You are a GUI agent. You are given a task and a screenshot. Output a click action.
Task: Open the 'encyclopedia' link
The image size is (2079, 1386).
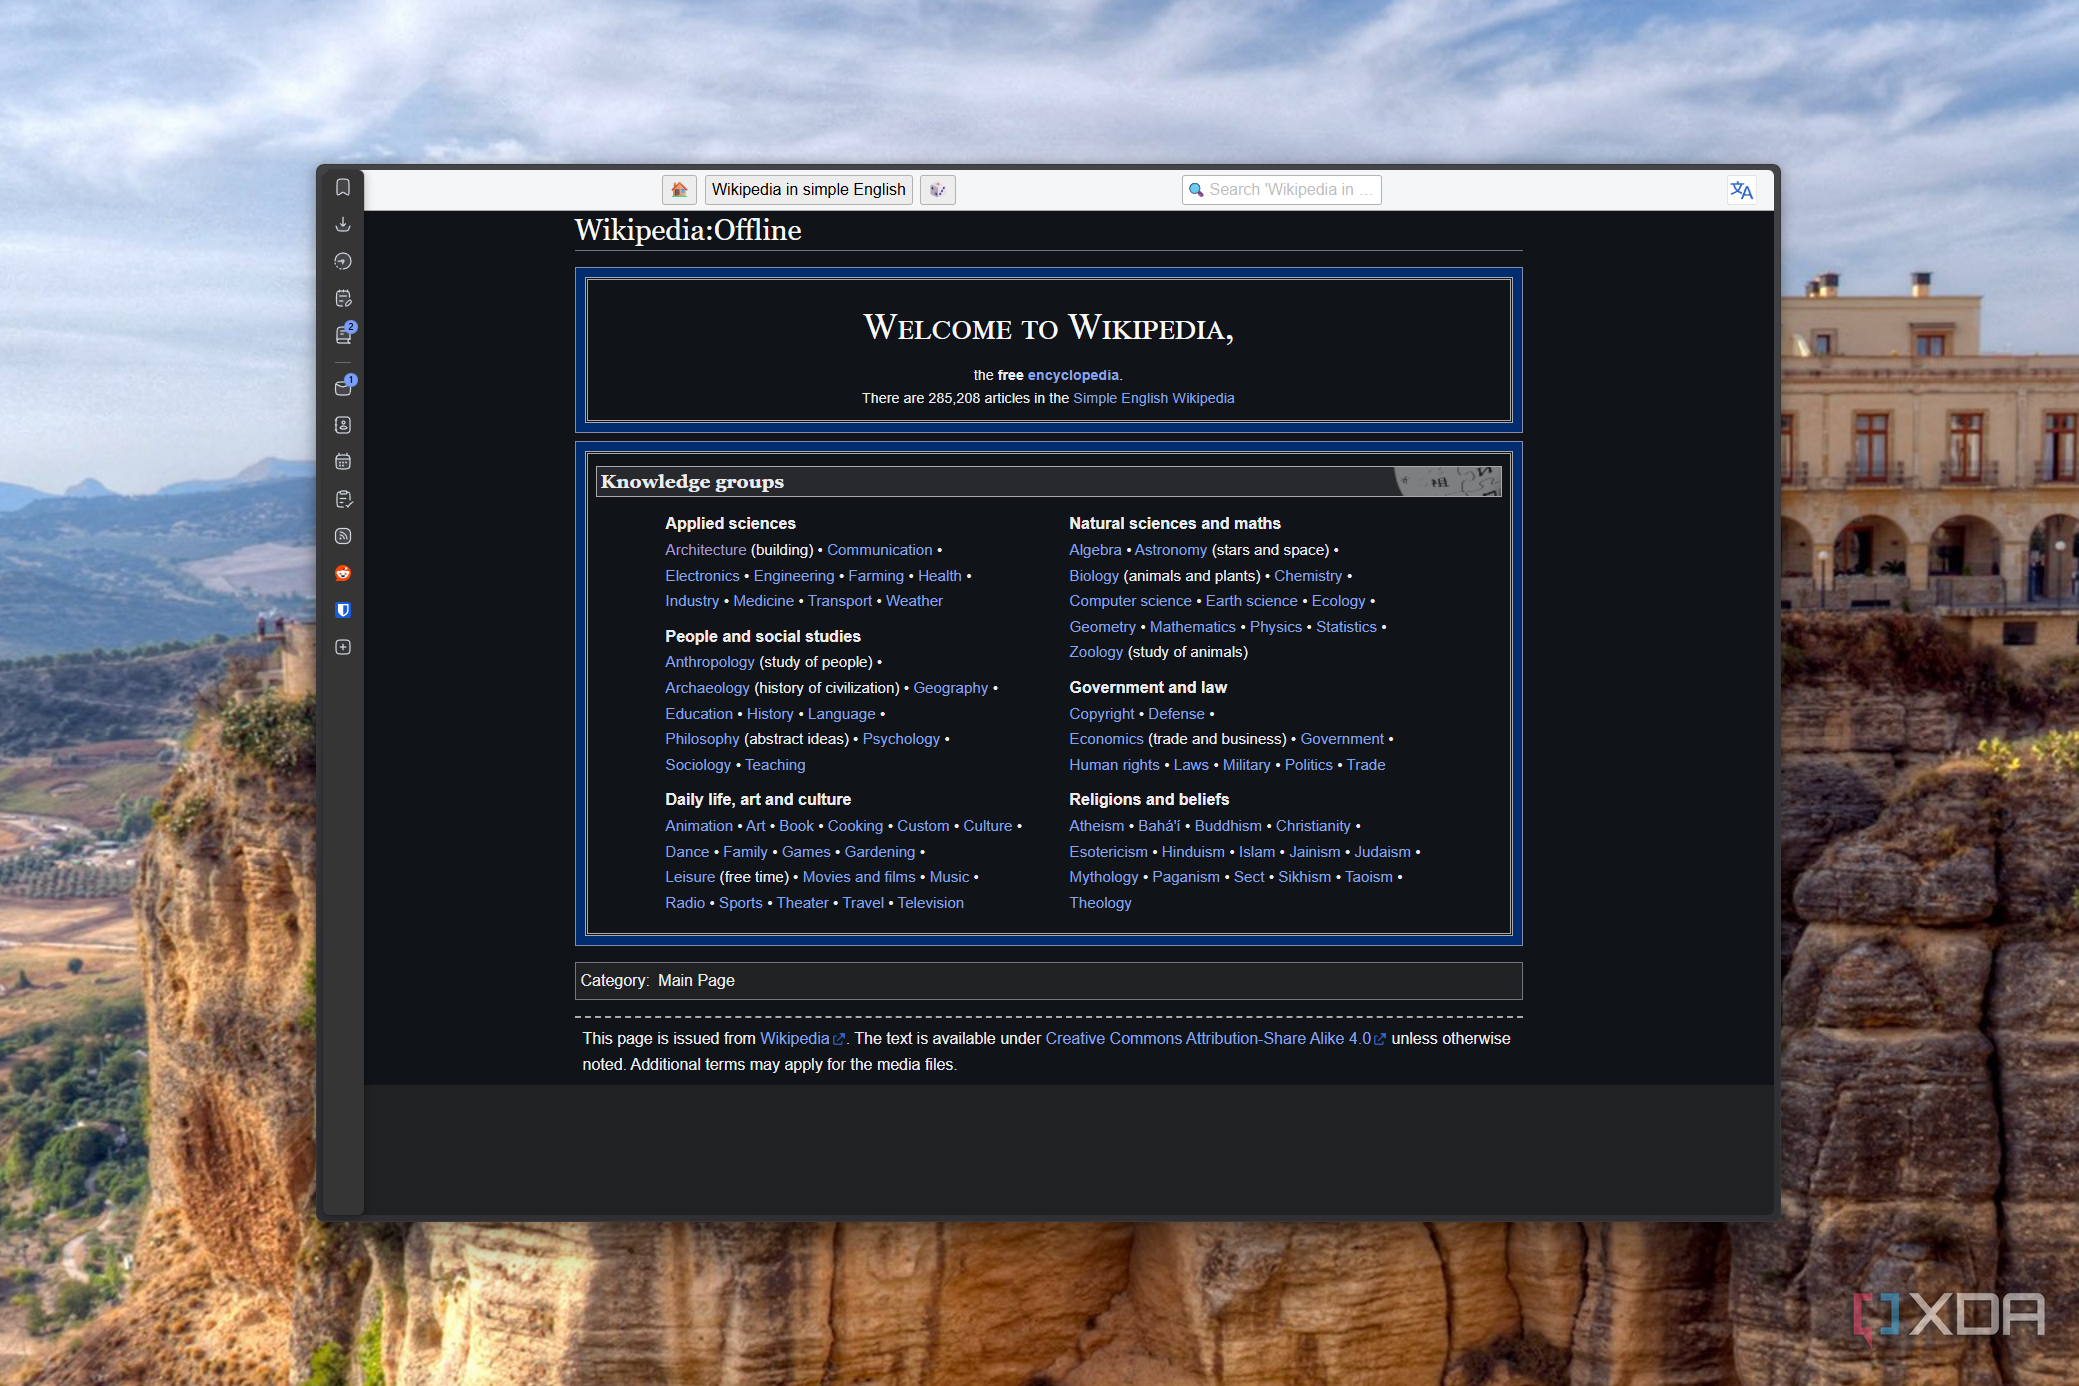[1073, 375]
